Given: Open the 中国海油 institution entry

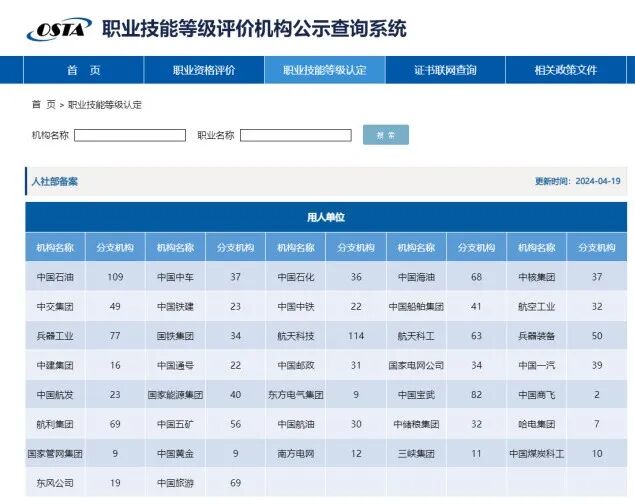Looking at the screenshot, I should 416,277.
